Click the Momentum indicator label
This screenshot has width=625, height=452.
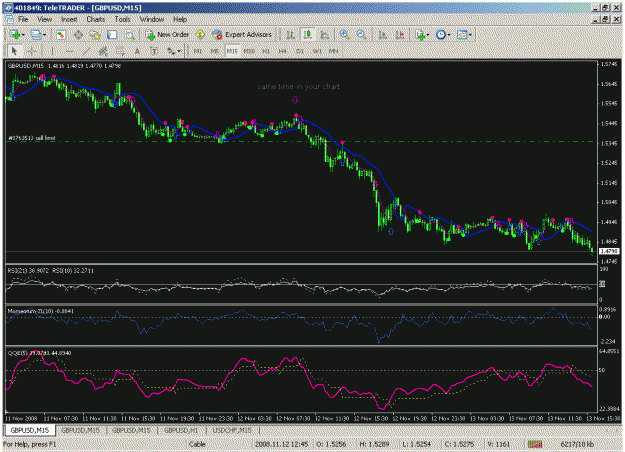click(x=41, y=311)
